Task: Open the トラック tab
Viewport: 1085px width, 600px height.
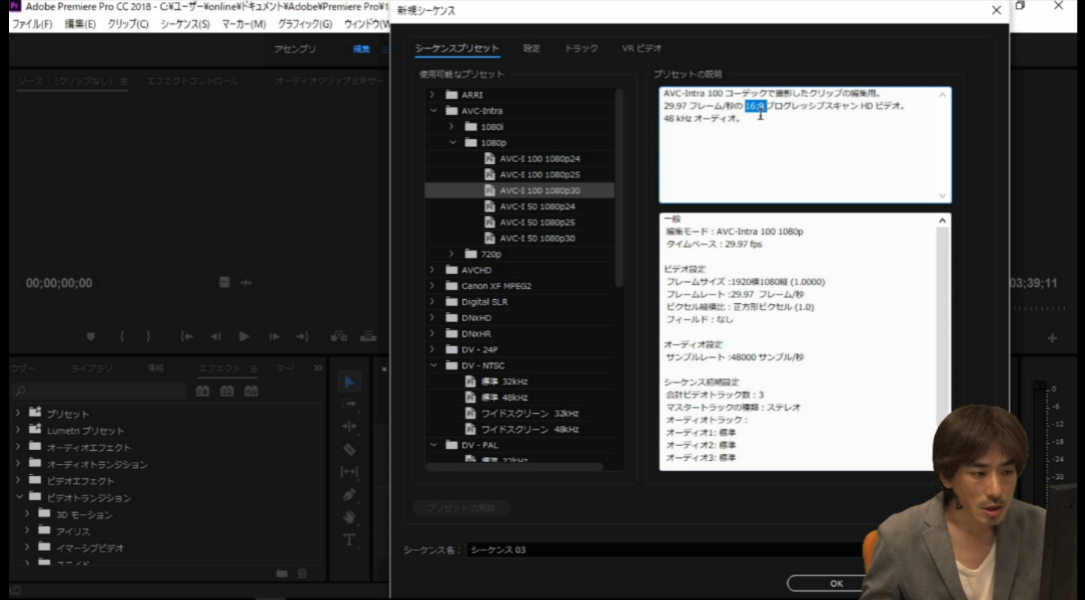Action: tap(581, 48)
